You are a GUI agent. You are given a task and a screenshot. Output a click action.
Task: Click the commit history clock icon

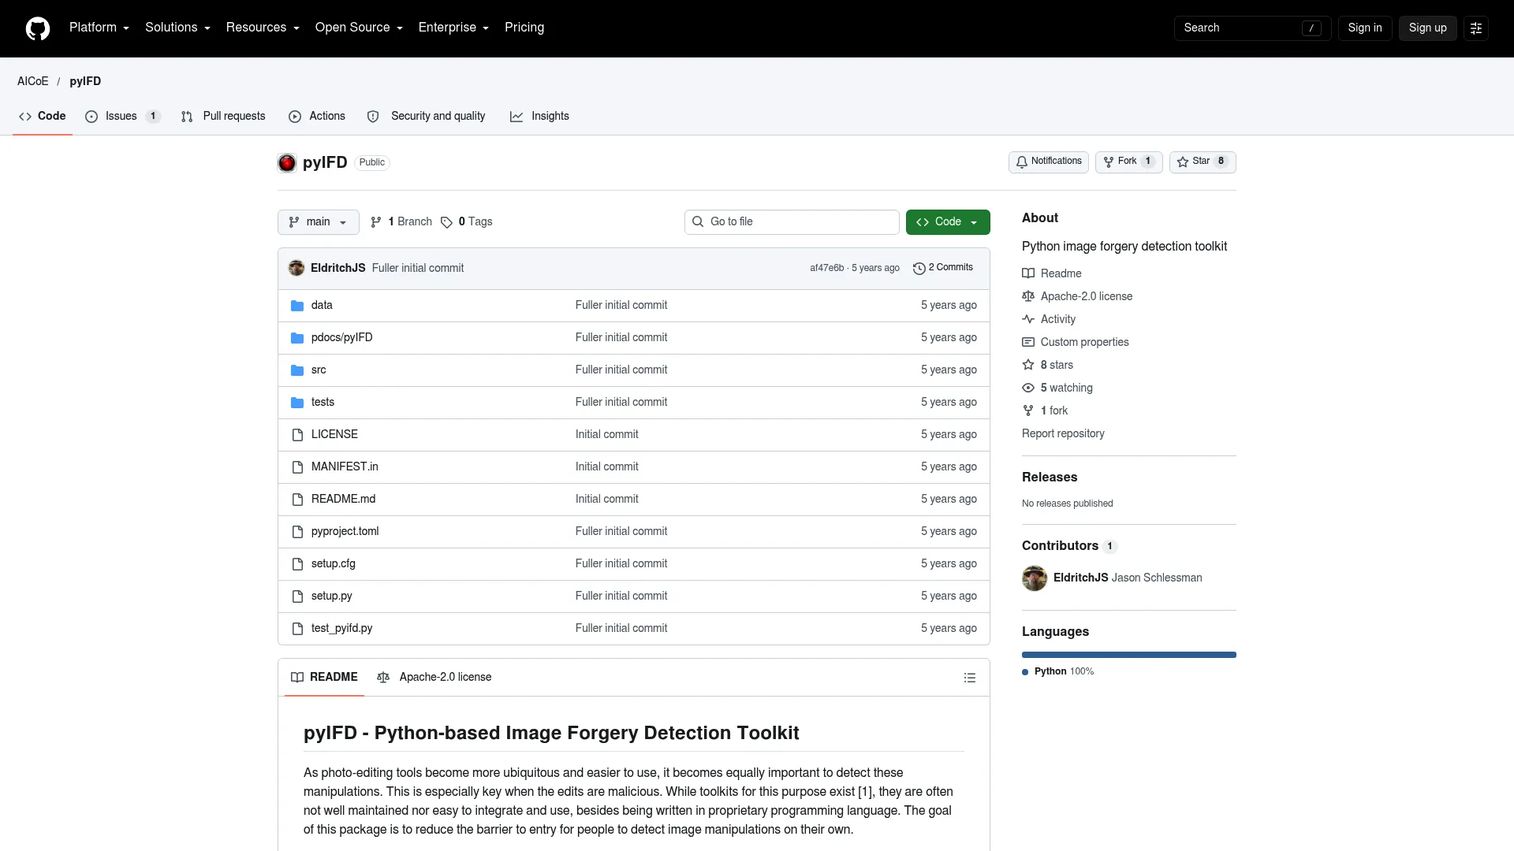pos(919,268)
